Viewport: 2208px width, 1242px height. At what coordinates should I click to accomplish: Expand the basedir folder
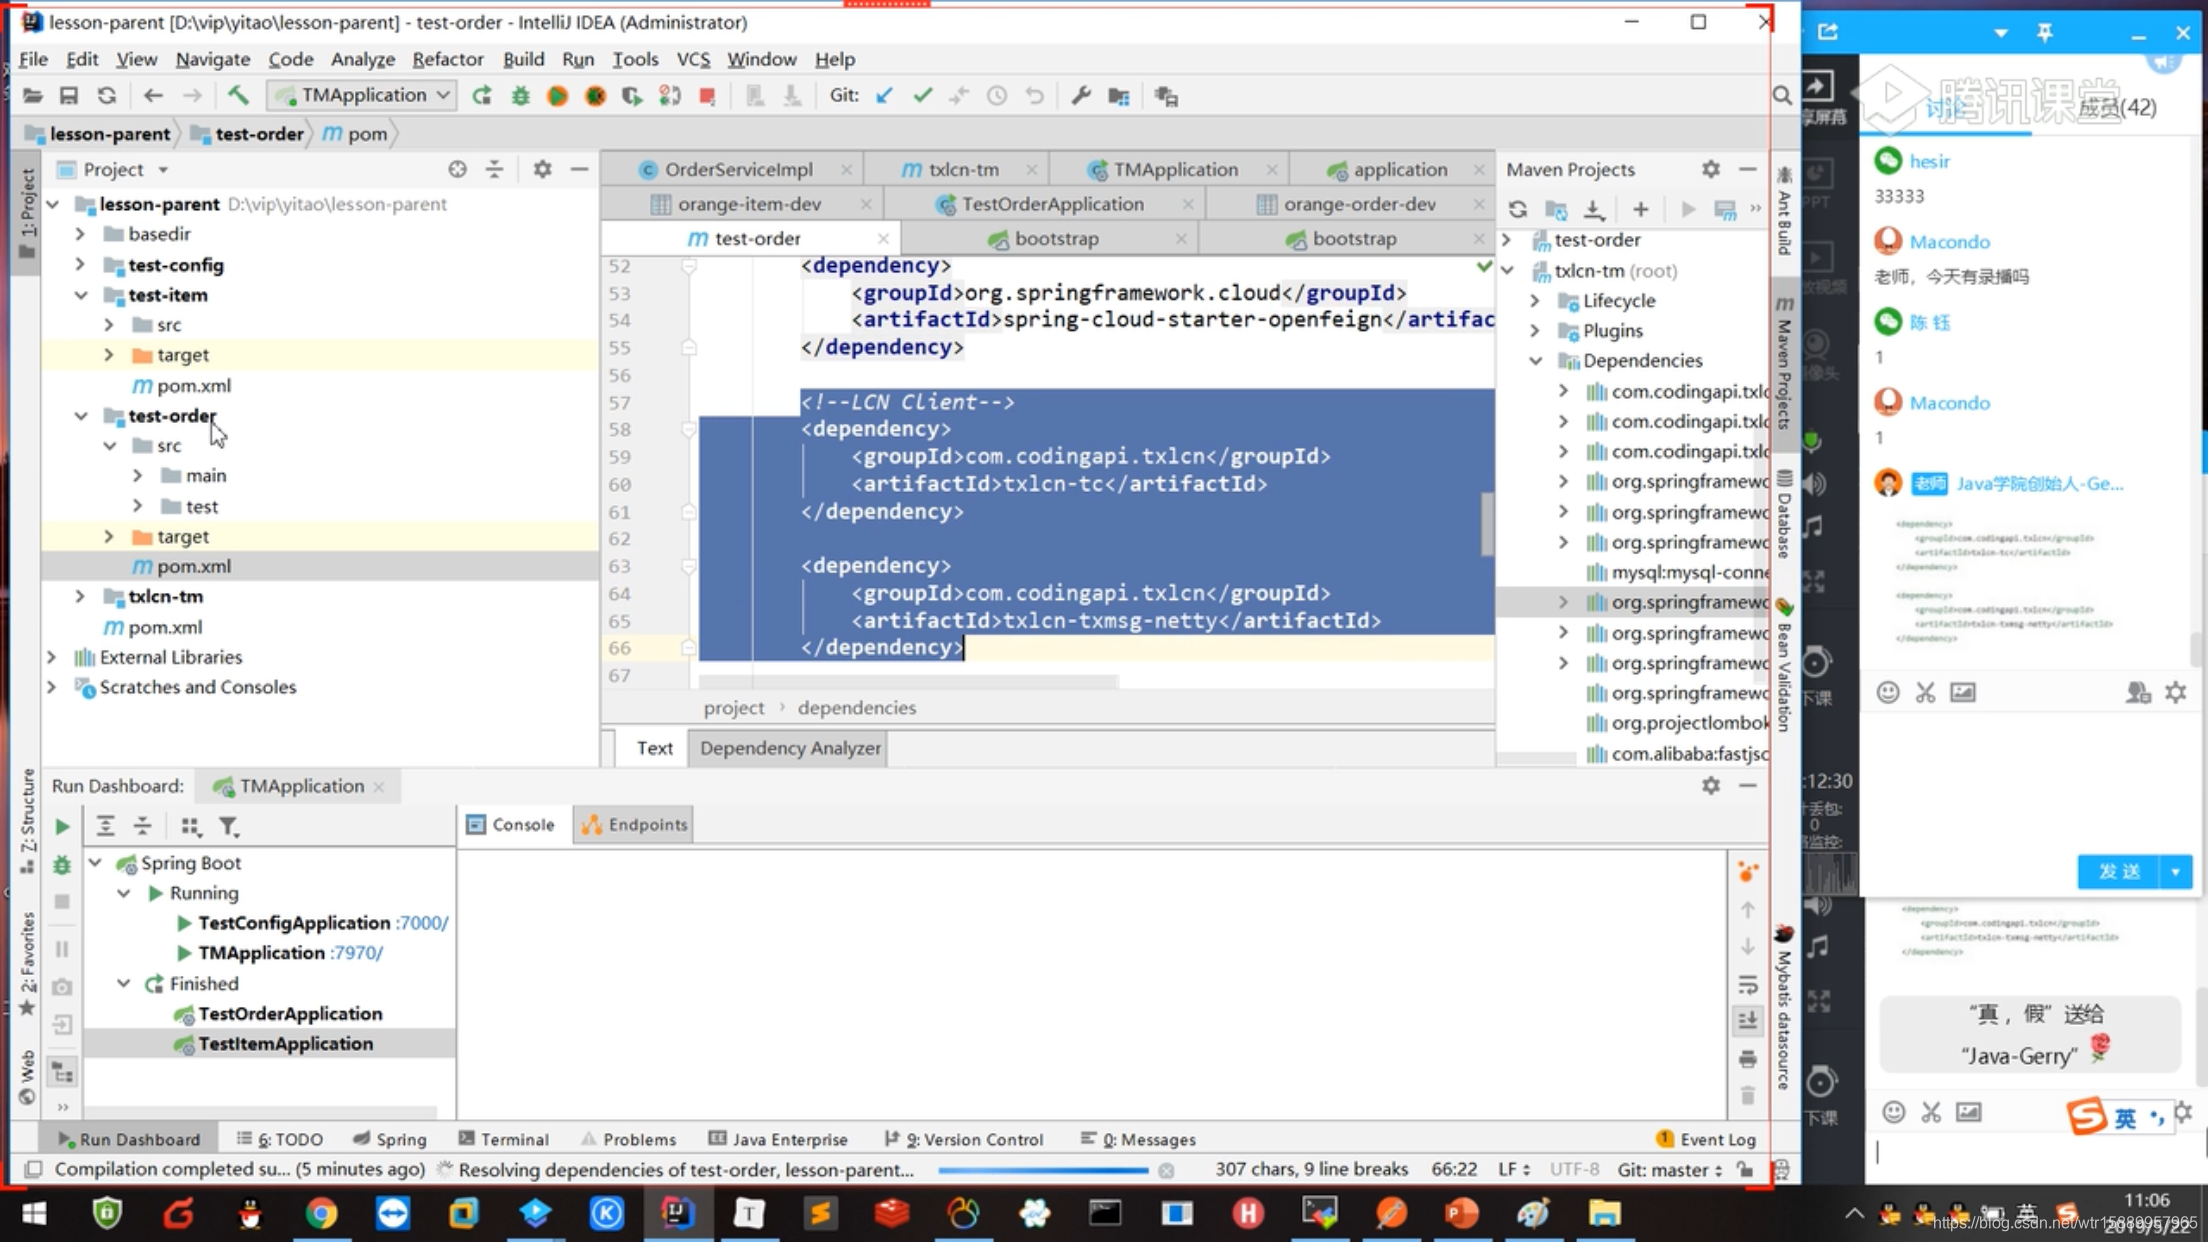point(81,234)
